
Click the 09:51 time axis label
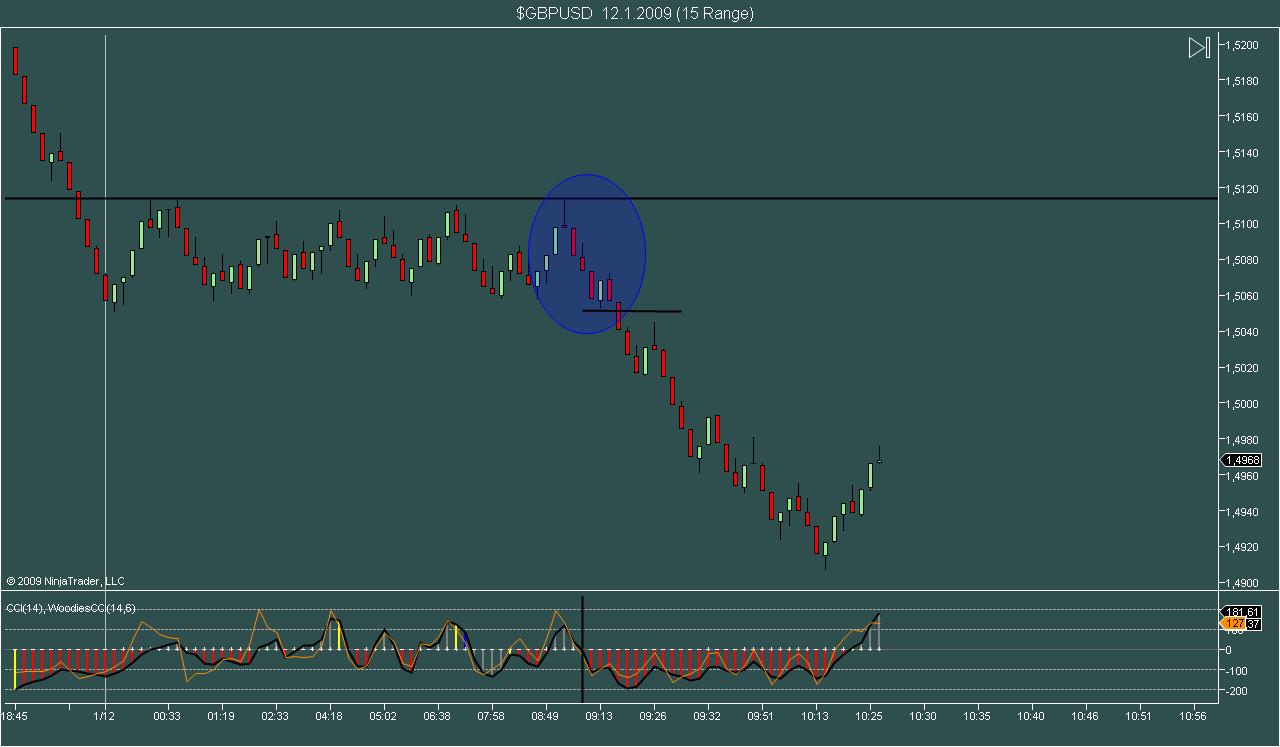click(761, 716)
